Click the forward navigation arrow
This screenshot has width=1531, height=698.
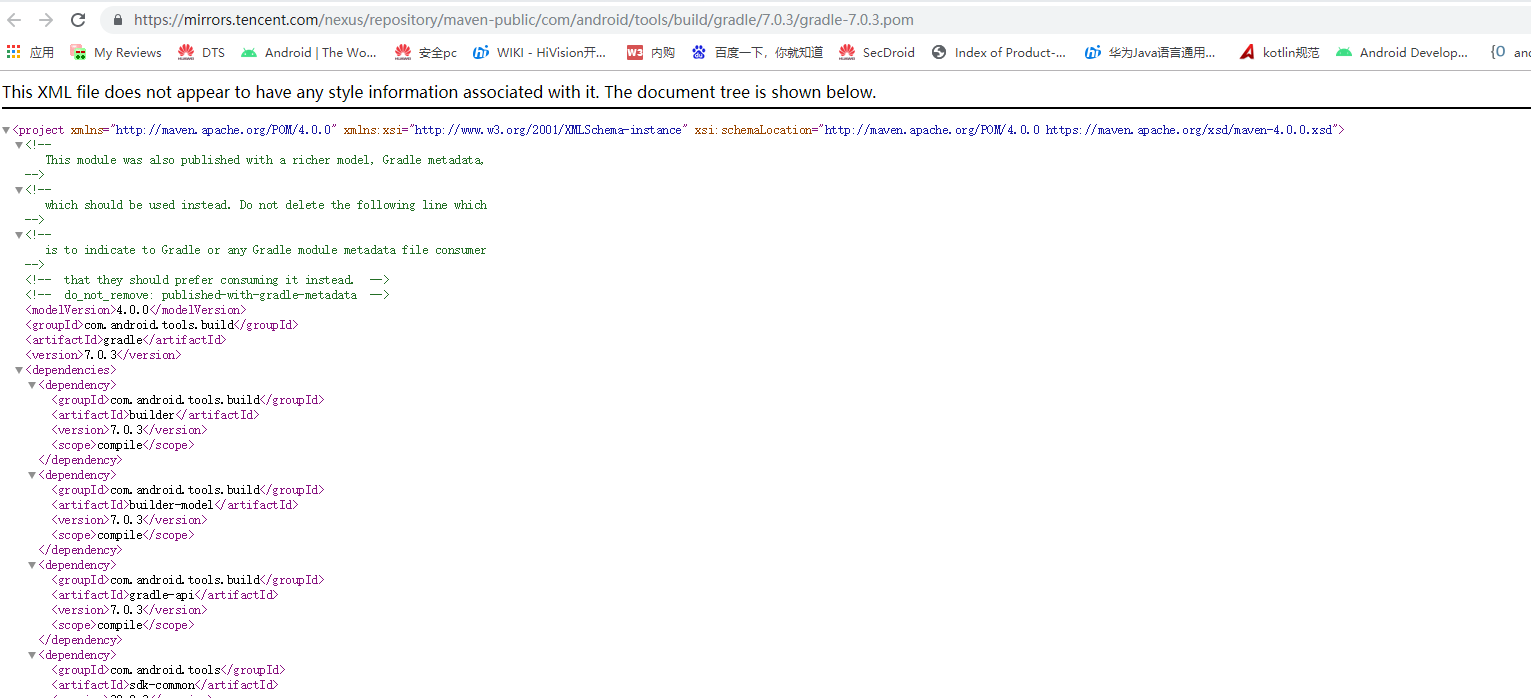[45, 19]
